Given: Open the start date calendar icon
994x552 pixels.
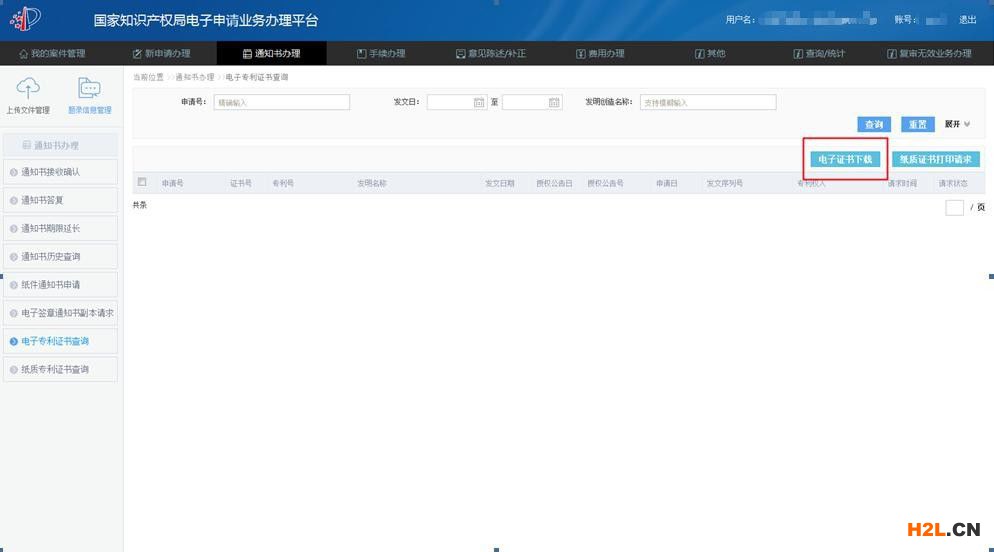Looking at the screenshot, I should (x=479, y=102).
